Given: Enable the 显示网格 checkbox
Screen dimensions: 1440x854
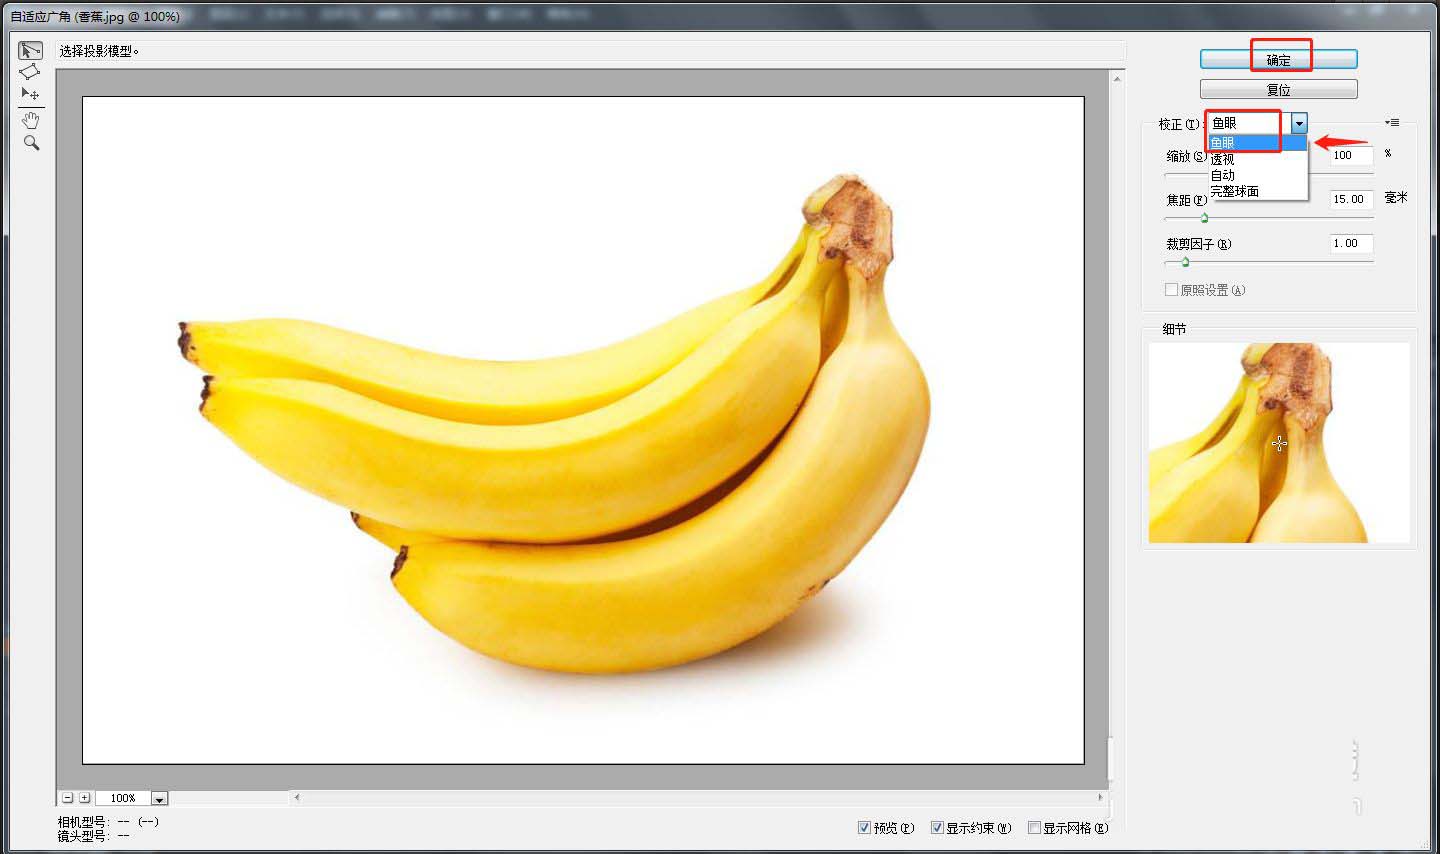Looking at the screenshot, I should pos(1035,827).
